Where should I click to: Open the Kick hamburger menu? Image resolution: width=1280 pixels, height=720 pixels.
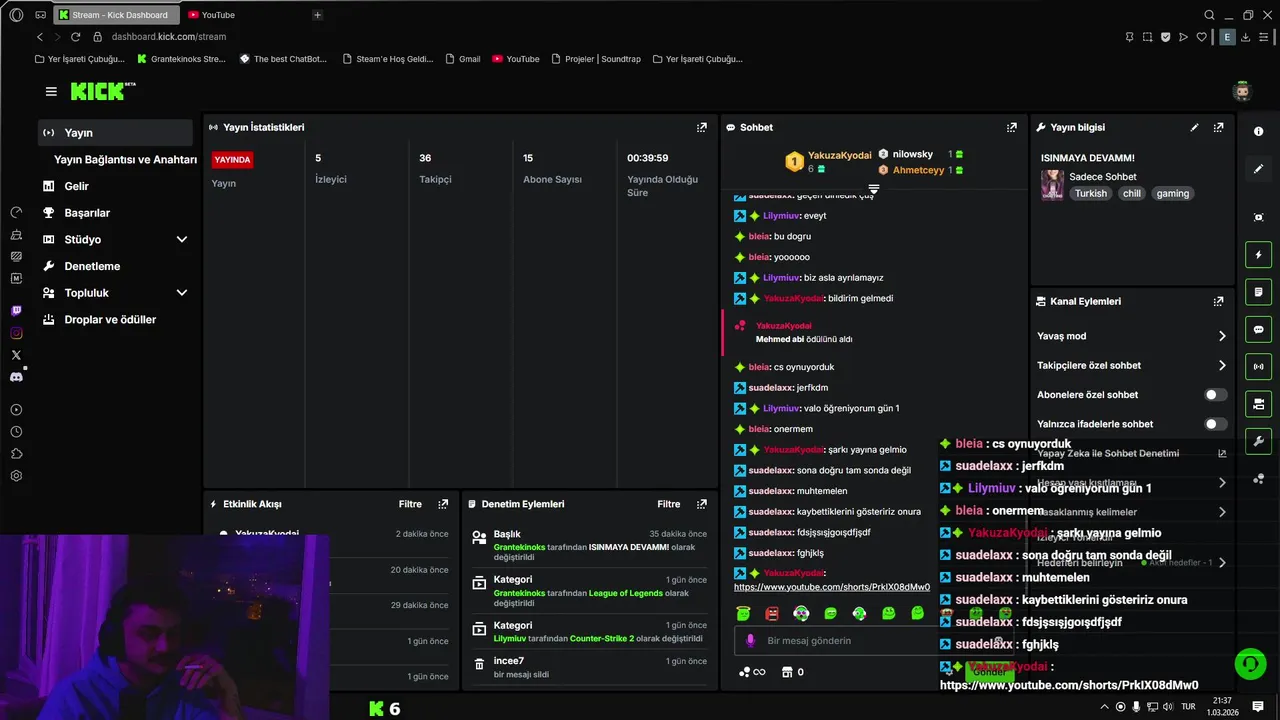click(x=51, y=91)
